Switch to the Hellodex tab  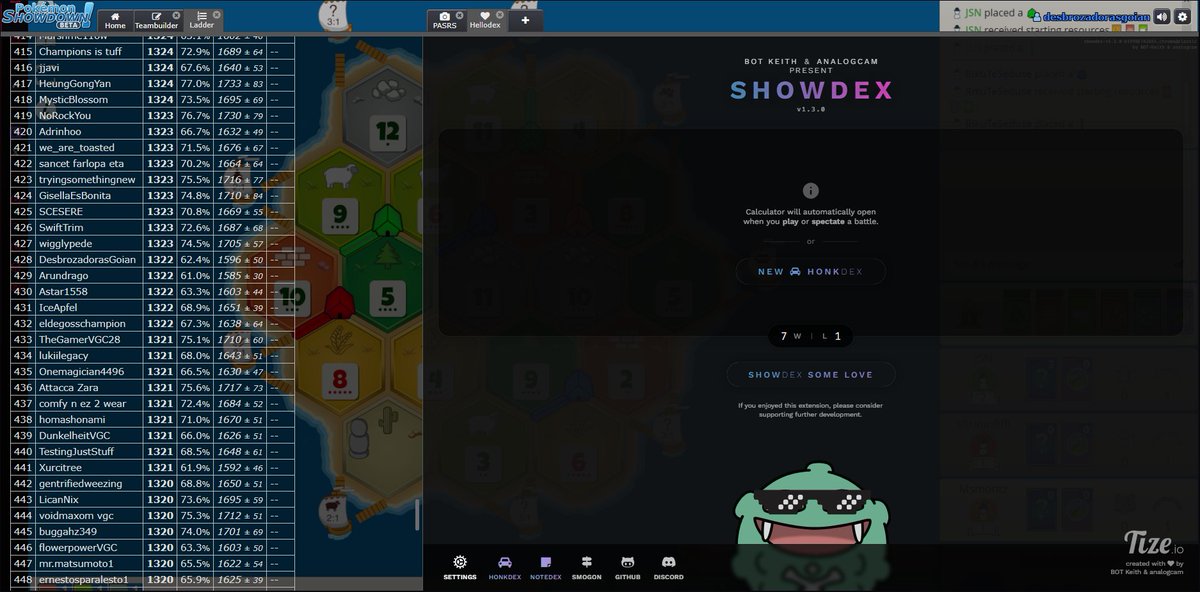(485, 20)
